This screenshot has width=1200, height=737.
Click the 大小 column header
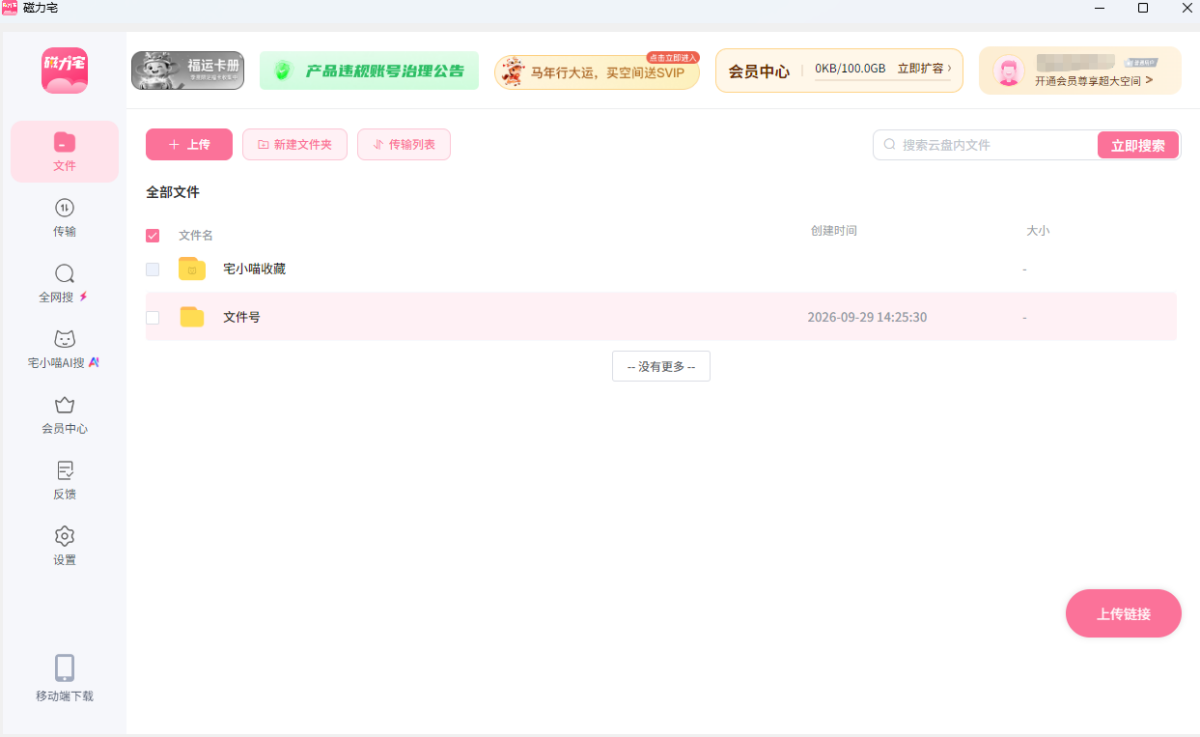coord(1038,231)
